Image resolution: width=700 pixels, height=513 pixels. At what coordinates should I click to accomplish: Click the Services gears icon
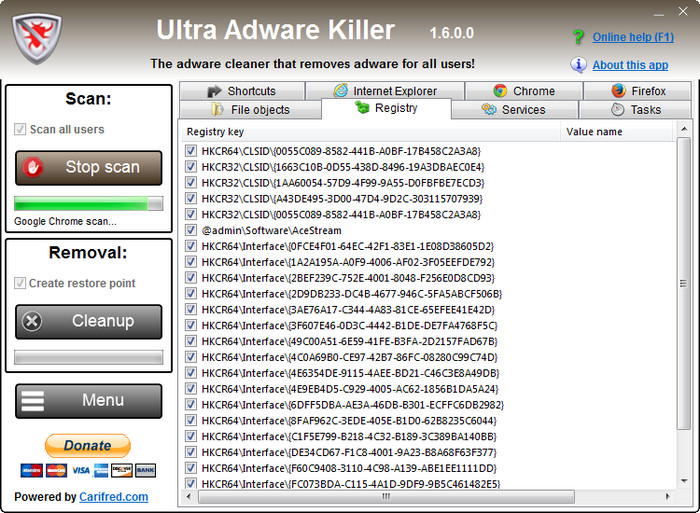(489, 109)
